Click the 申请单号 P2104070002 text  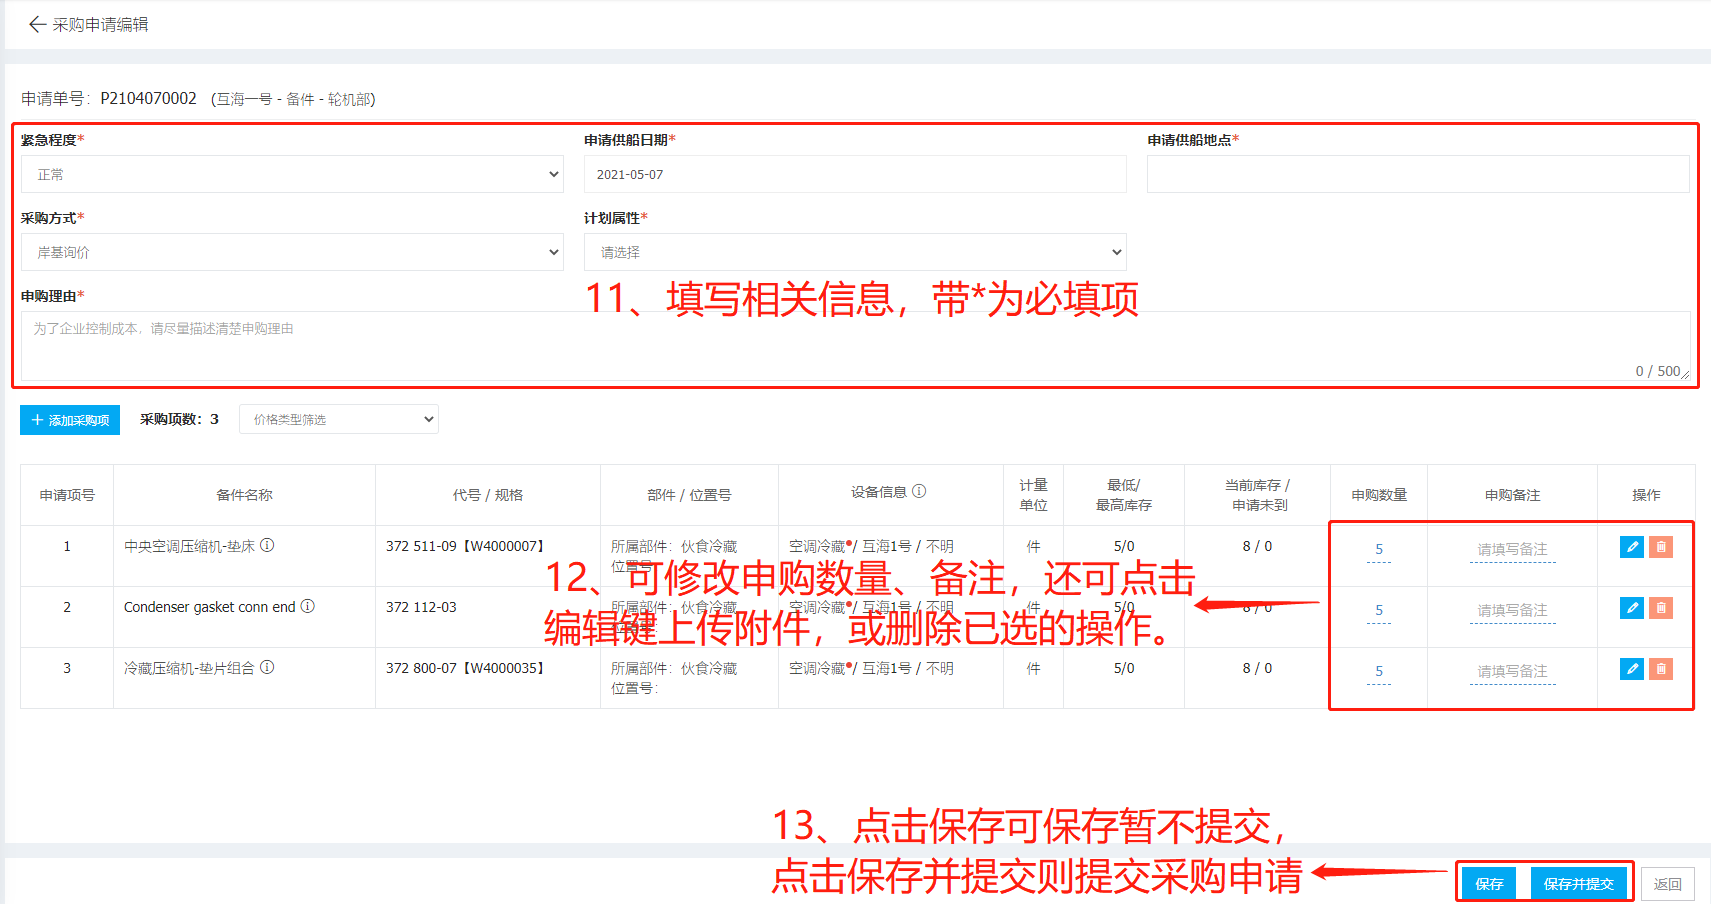(x=109, y=98)
